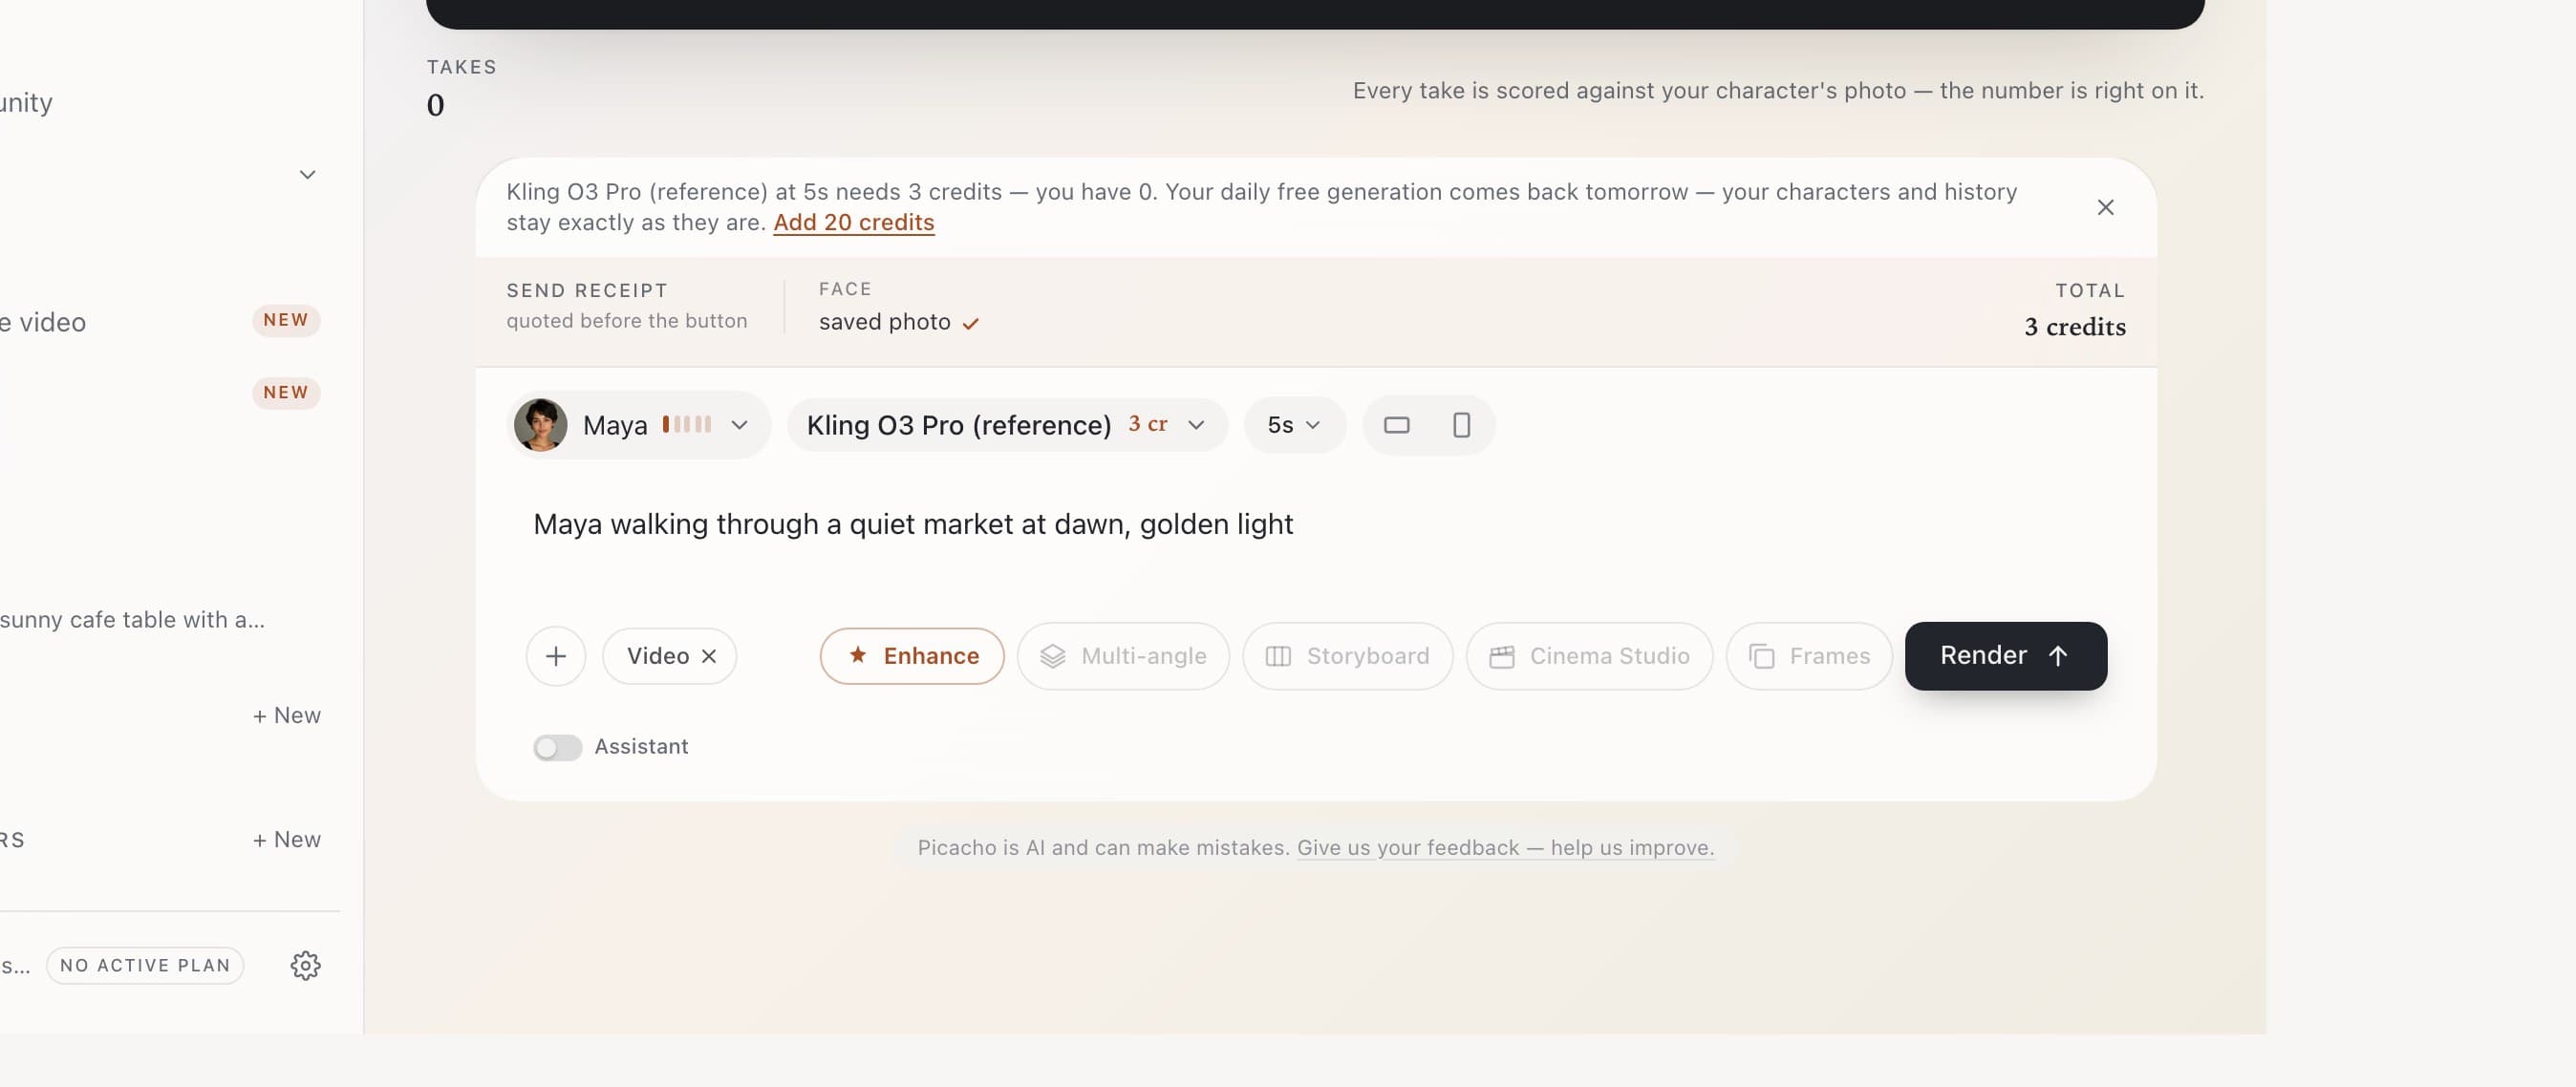
Task: Open the feedback link
Action: tap(1505, 847)
